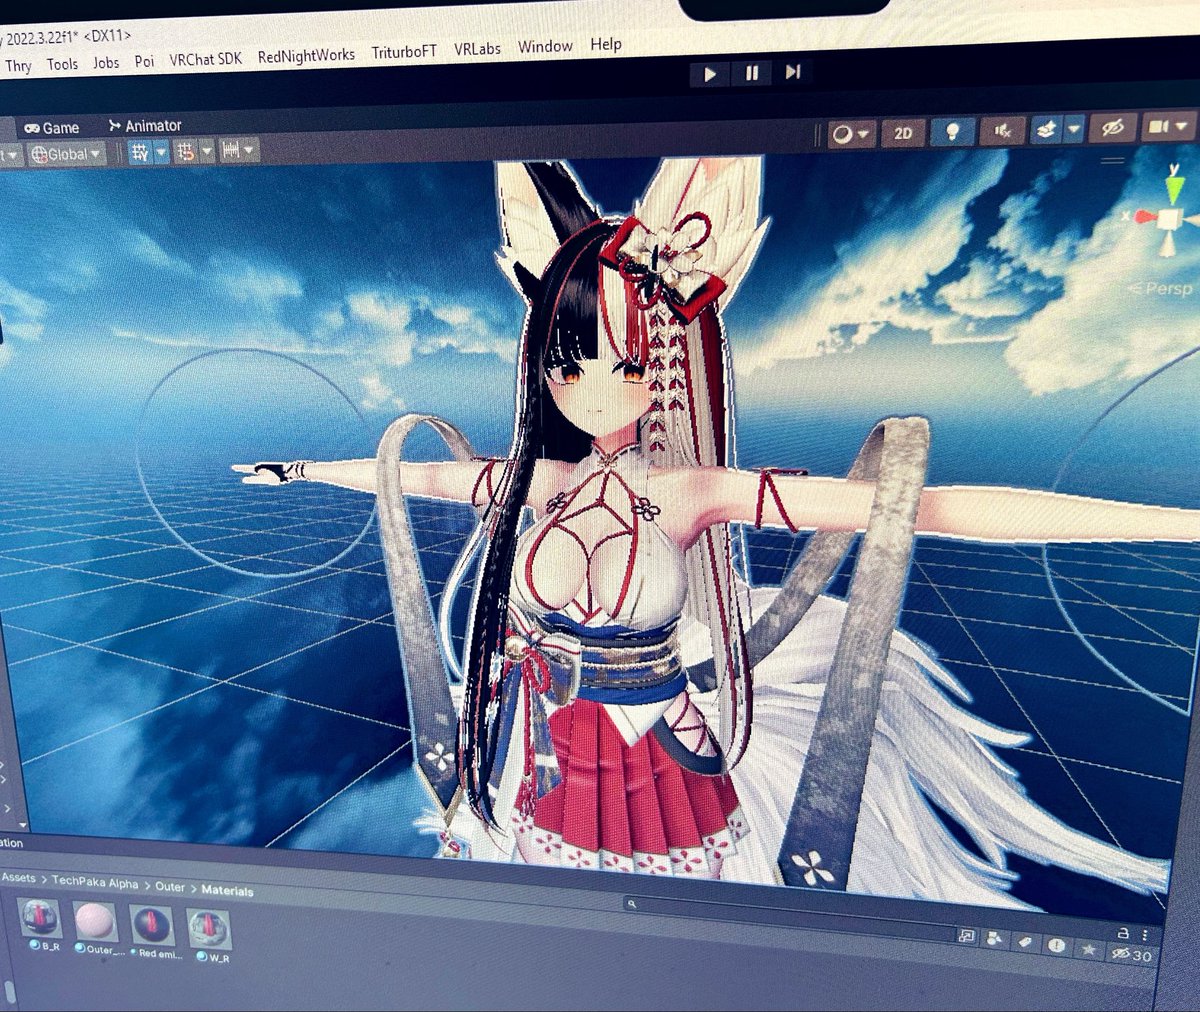Image resolution: width=1200 pixels, height=1012 pixels.
Task: Open the Help menu
Action: [x=606, y=44]
